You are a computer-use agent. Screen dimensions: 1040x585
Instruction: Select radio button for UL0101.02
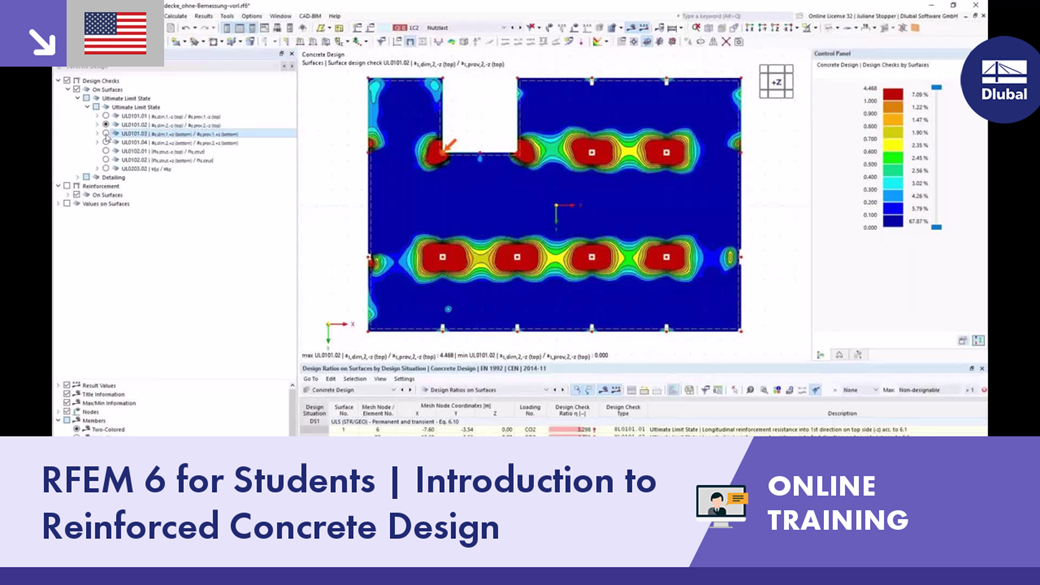tap(105, 125)
